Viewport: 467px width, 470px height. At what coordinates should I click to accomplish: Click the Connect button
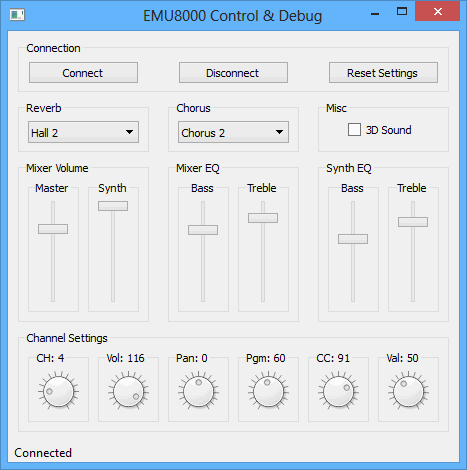tap(83, 73)
